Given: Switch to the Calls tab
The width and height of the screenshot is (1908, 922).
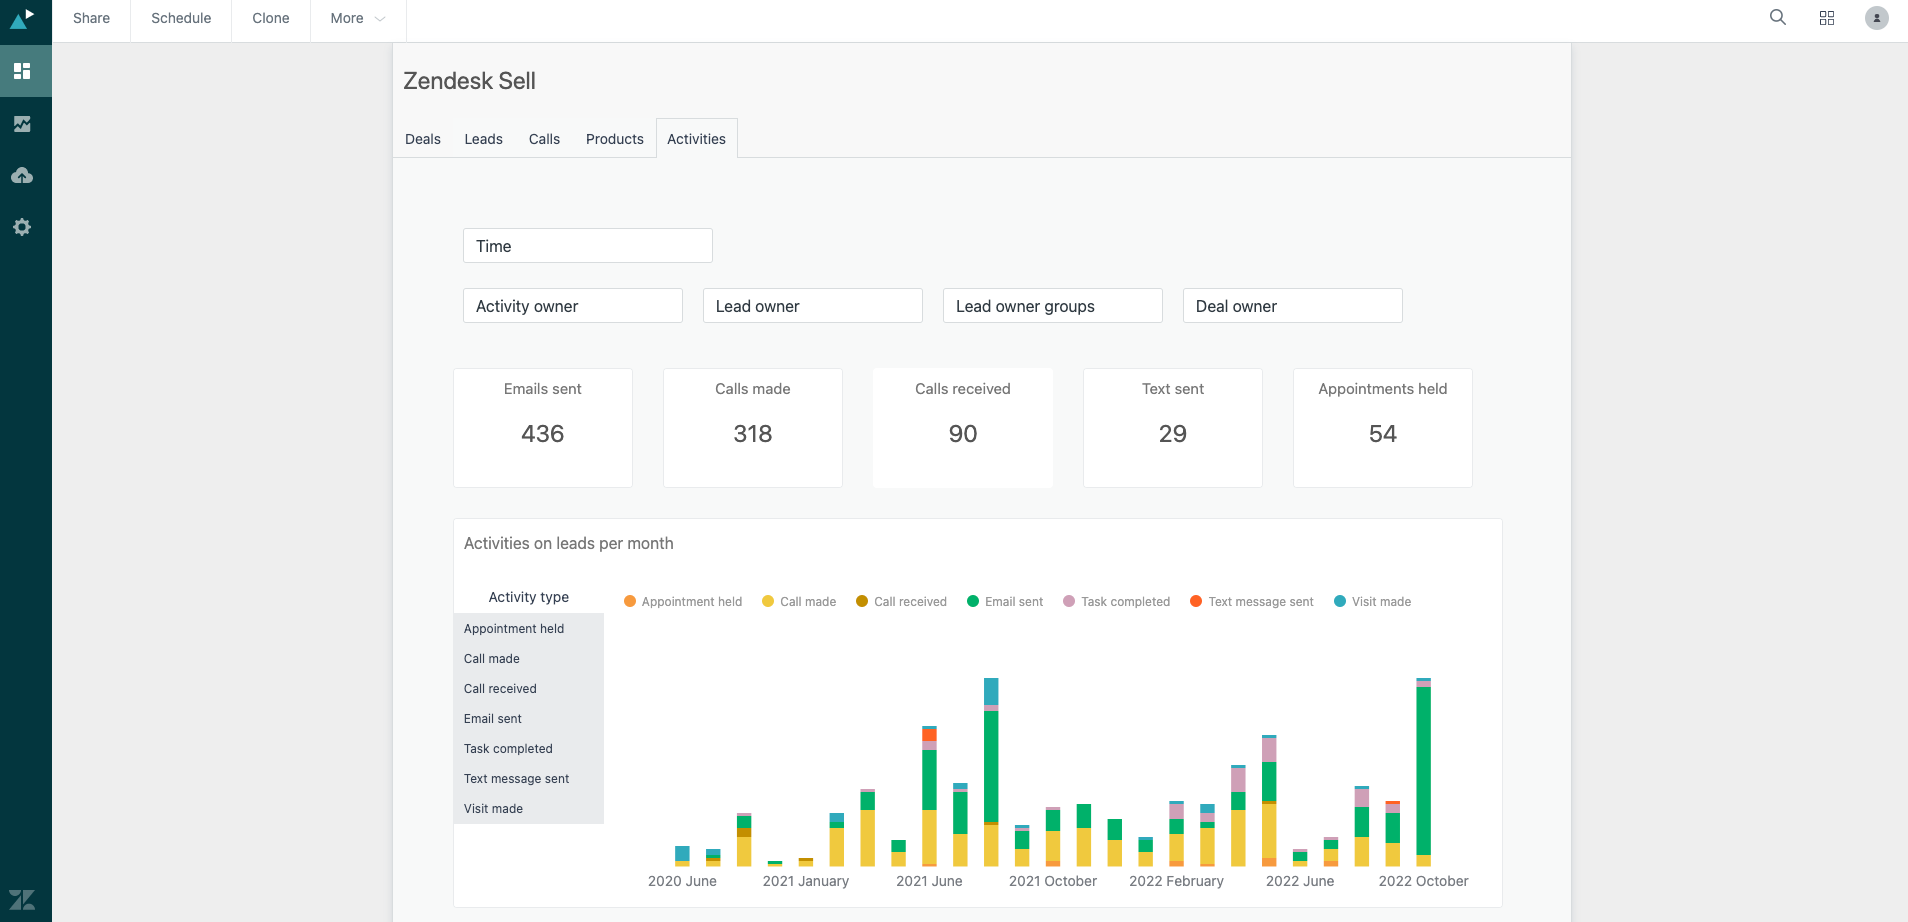Looking at the screenshot, I should point(544,139).
